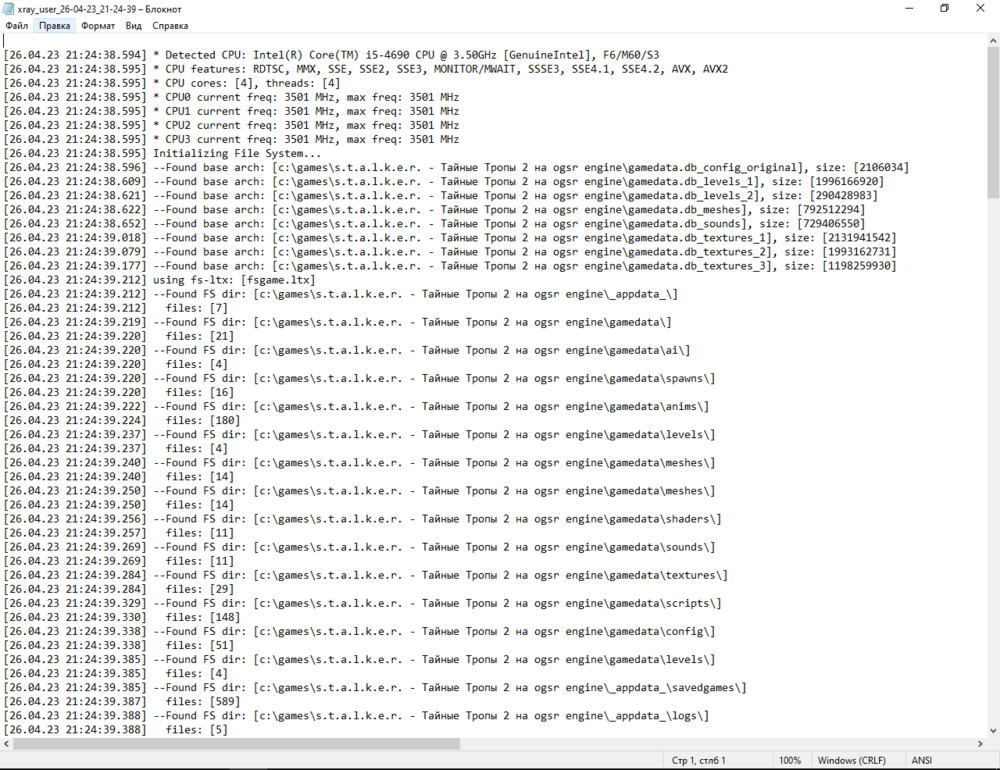Click horizontal scrollbar right arrow

tap(980, 744)
